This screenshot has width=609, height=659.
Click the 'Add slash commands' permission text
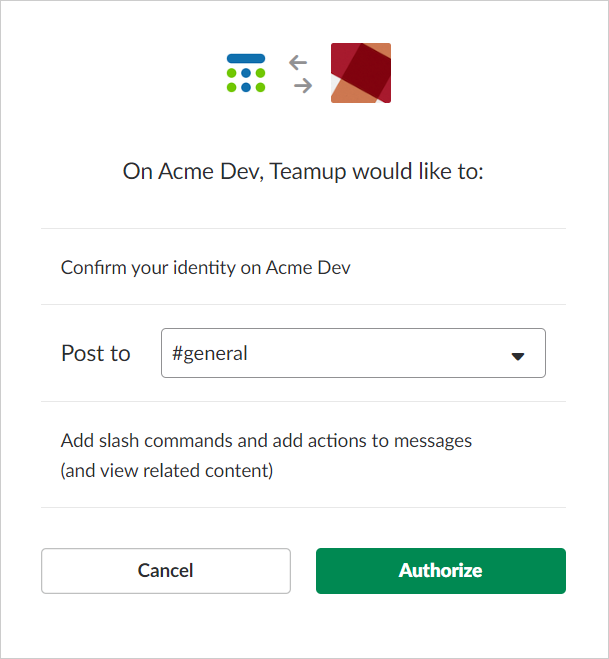266,441
